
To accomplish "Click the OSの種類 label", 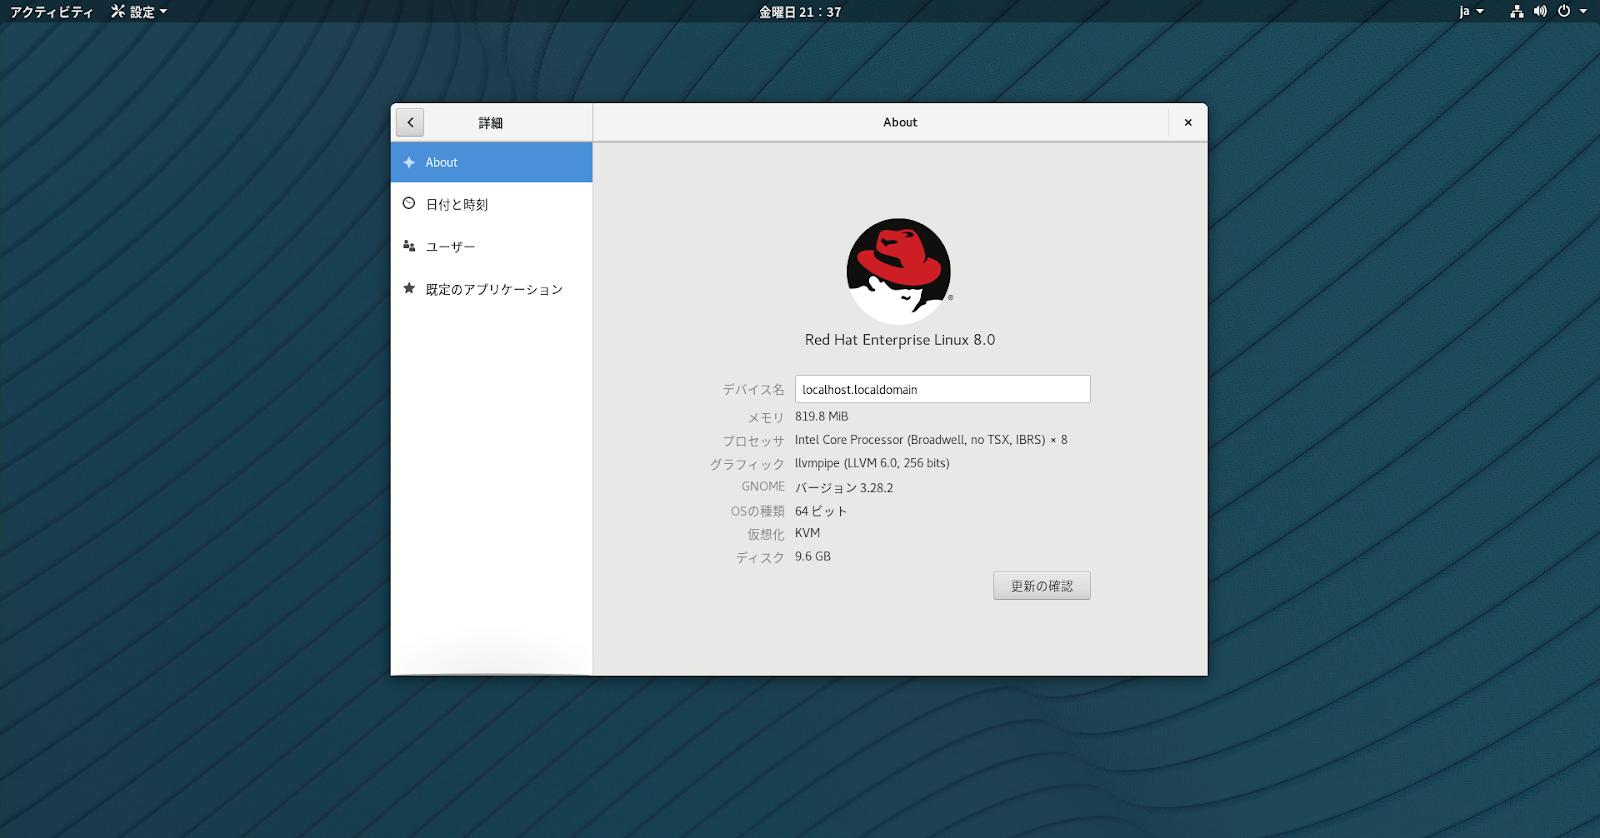I will pos(758,511).
